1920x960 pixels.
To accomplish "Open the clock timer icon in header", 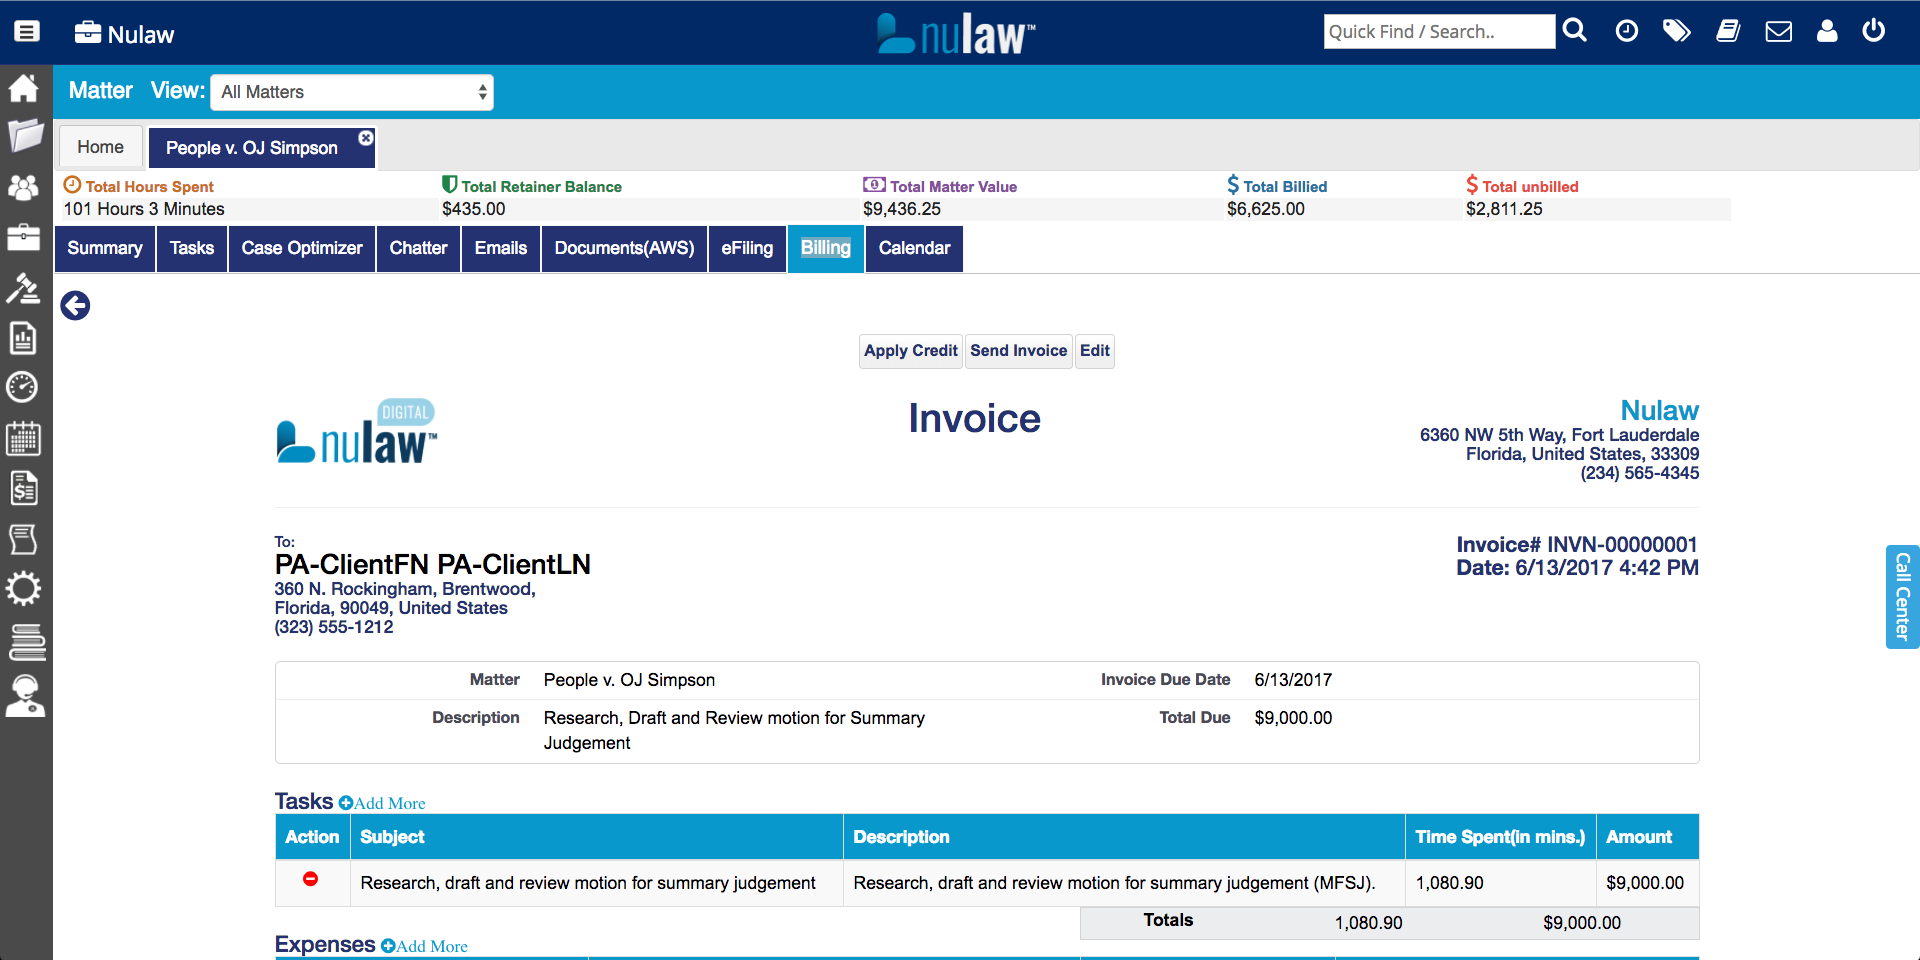I will (x=1627, y=32).
